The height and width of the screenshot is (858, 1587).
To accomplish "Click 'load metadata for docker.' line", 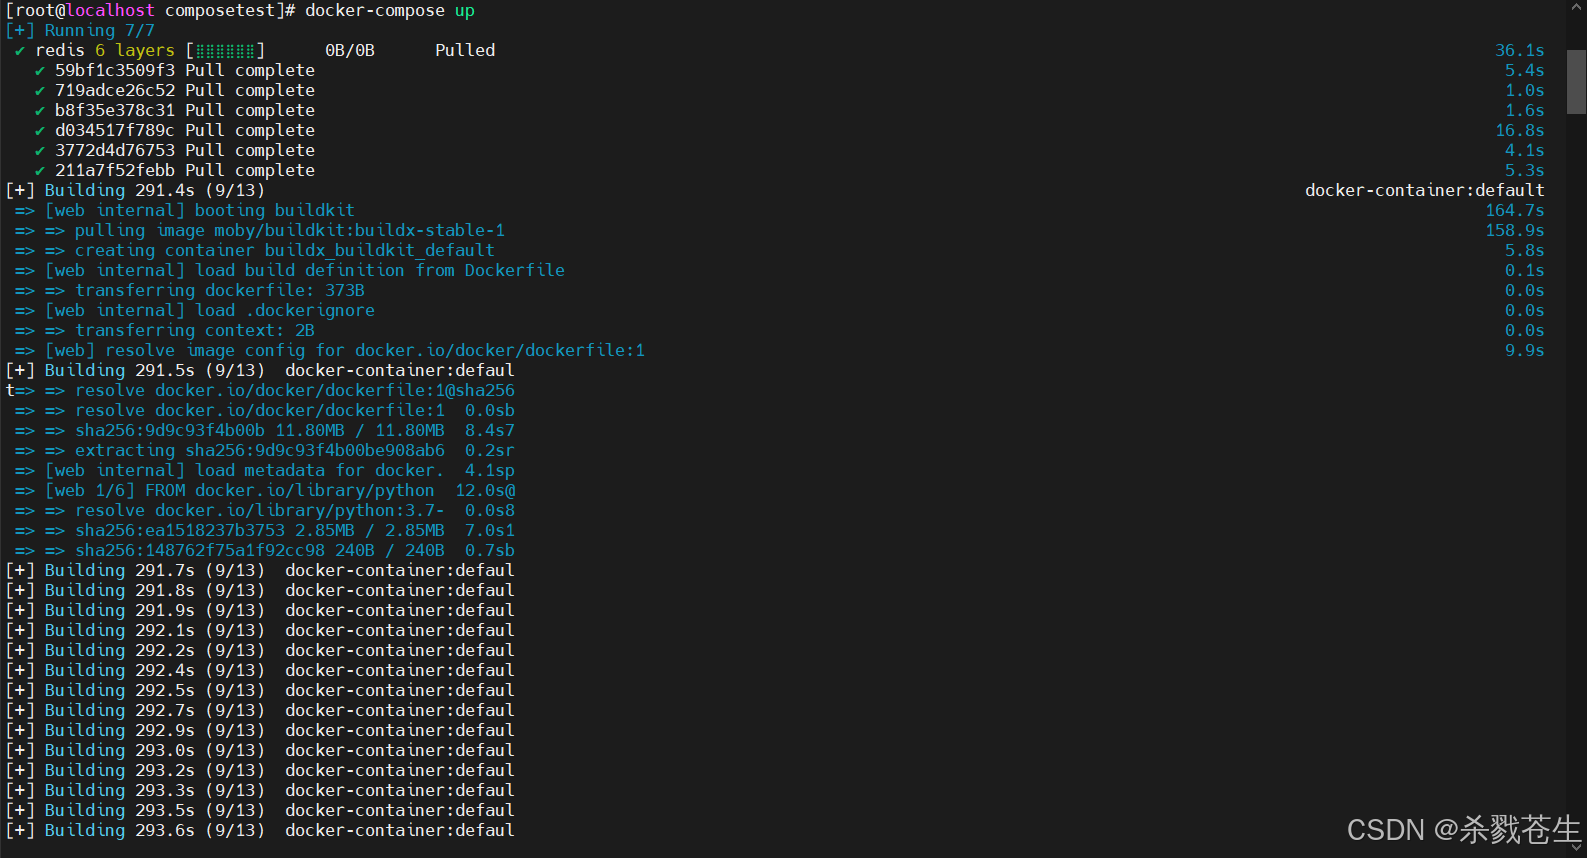I will tap(265, 470).
